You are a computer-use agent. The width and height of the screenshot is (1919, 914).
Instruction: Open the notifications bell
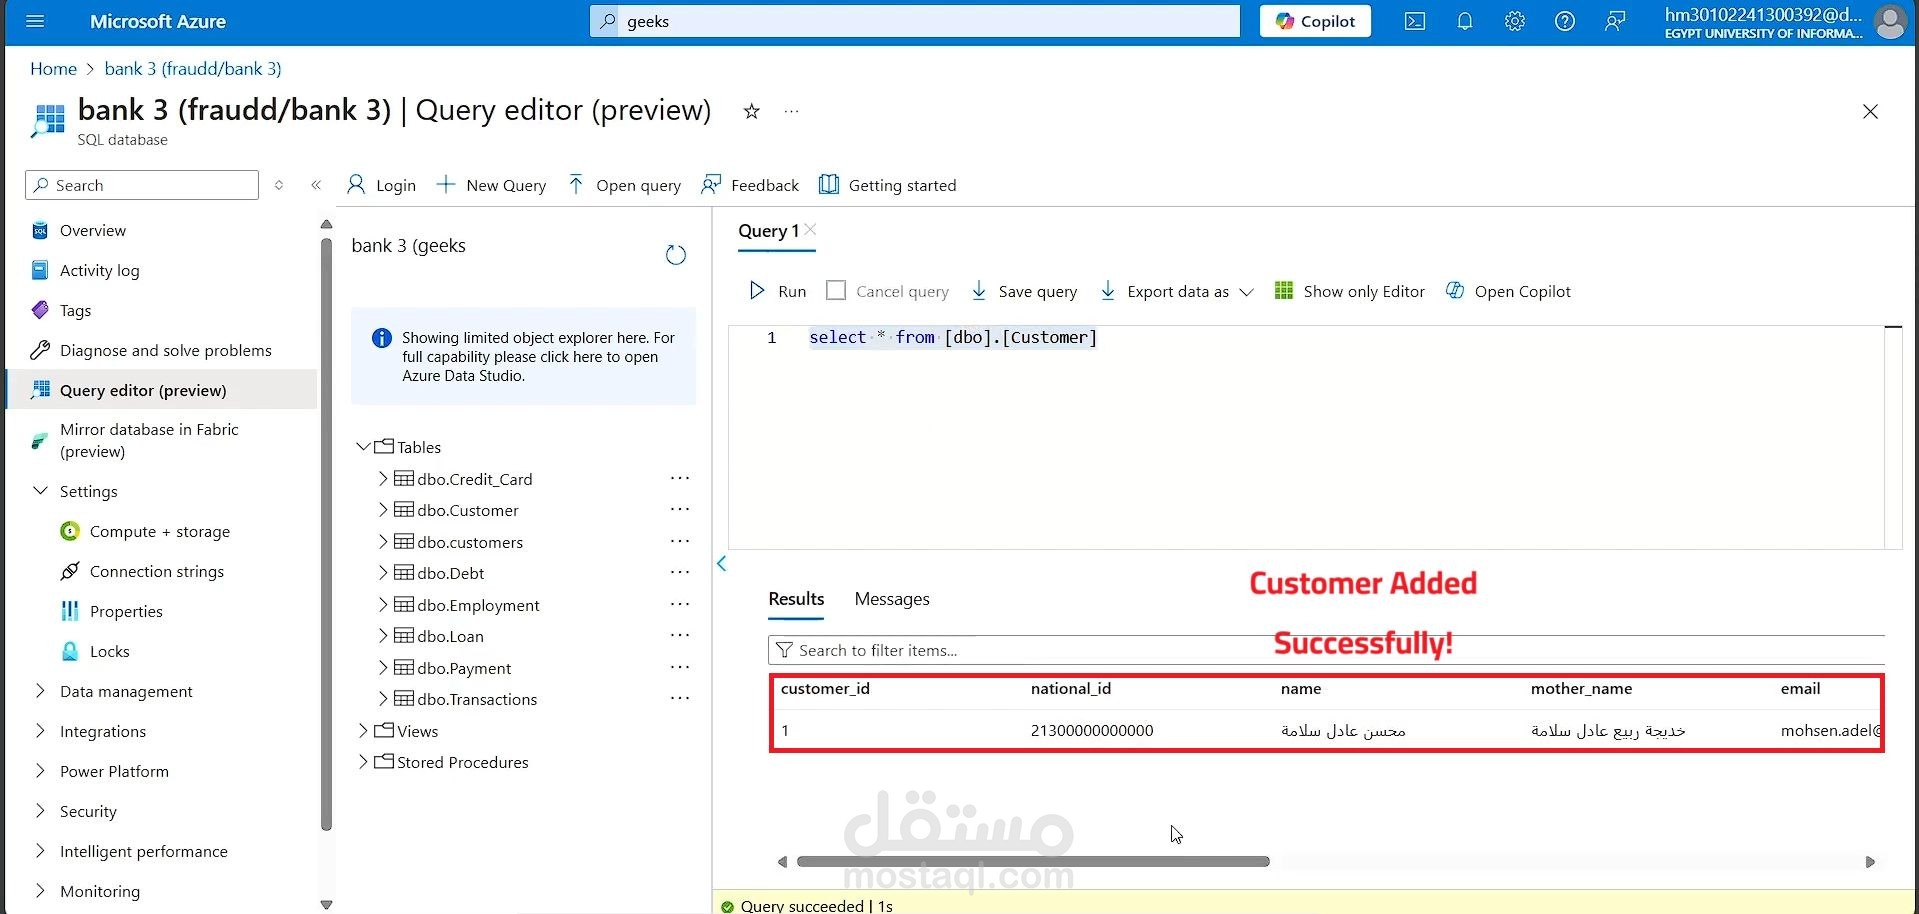1465,21
